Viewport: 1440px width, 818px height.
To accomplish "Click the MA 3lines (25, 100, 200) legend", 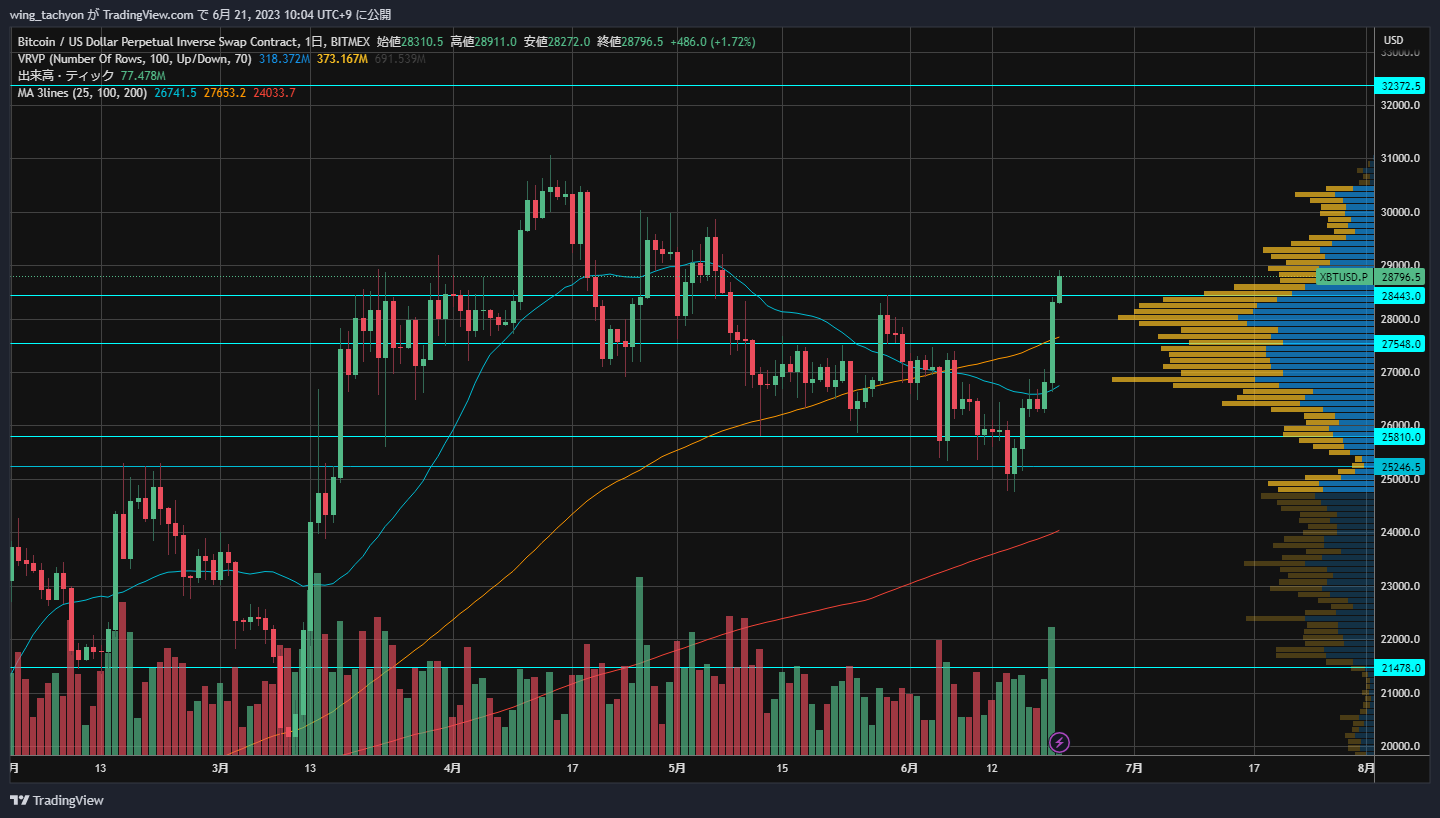I will pyautogui.click(x=82, y=93).
